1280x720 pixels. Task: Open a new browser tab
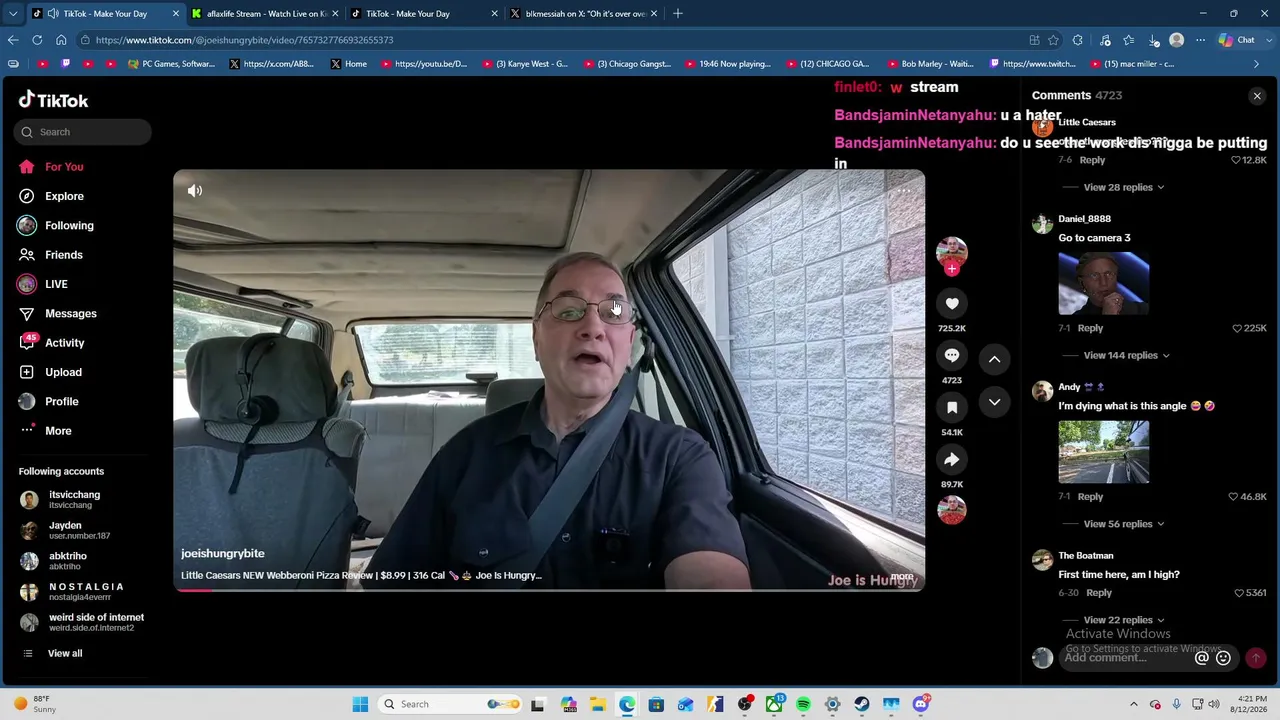pyautogui.click(x=678, y=14)
